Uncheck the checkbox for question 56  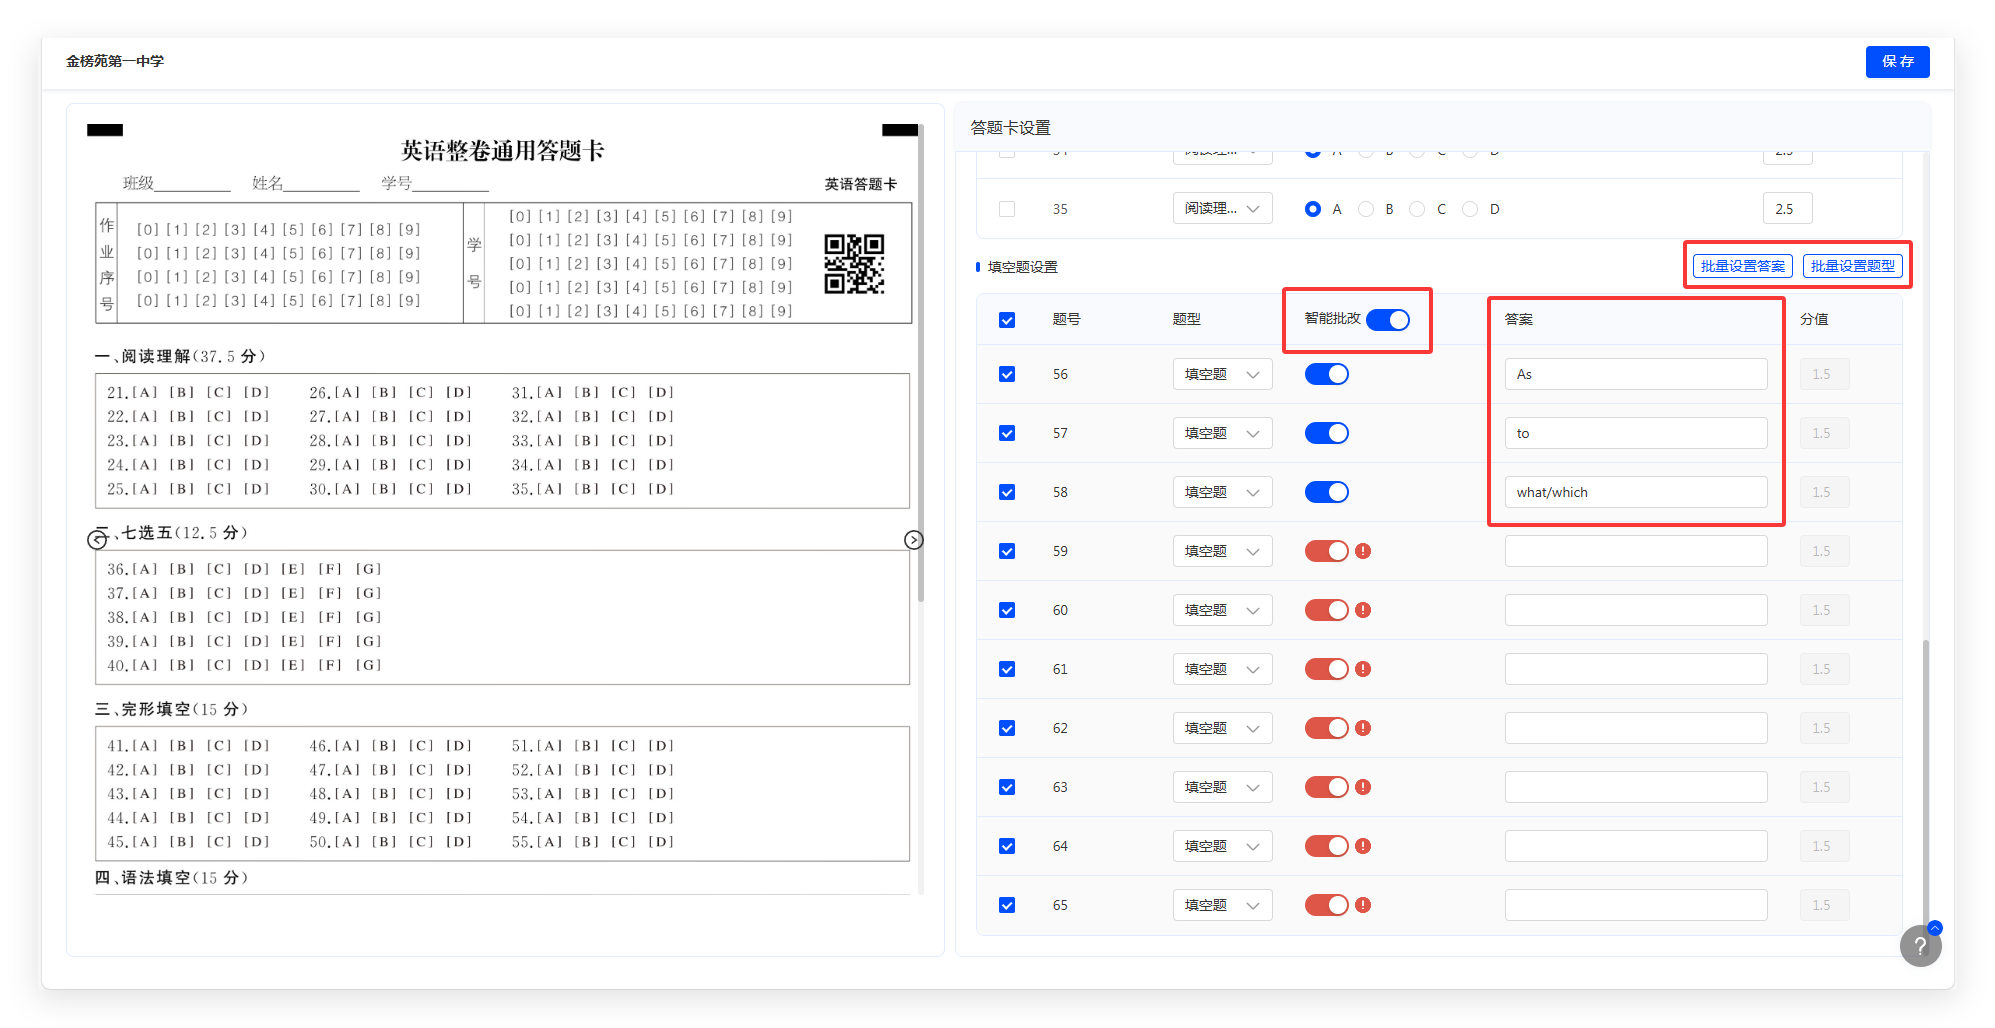point(1007,374)
